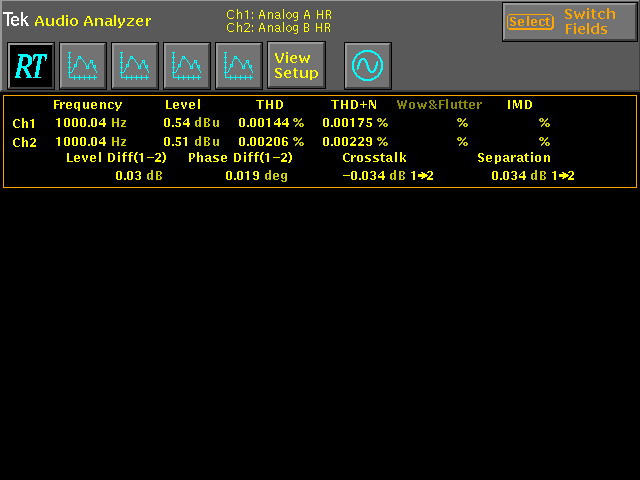Select the Ch2 THD value 0.00206 %
640x480 pixels.
tap(270, 142)
